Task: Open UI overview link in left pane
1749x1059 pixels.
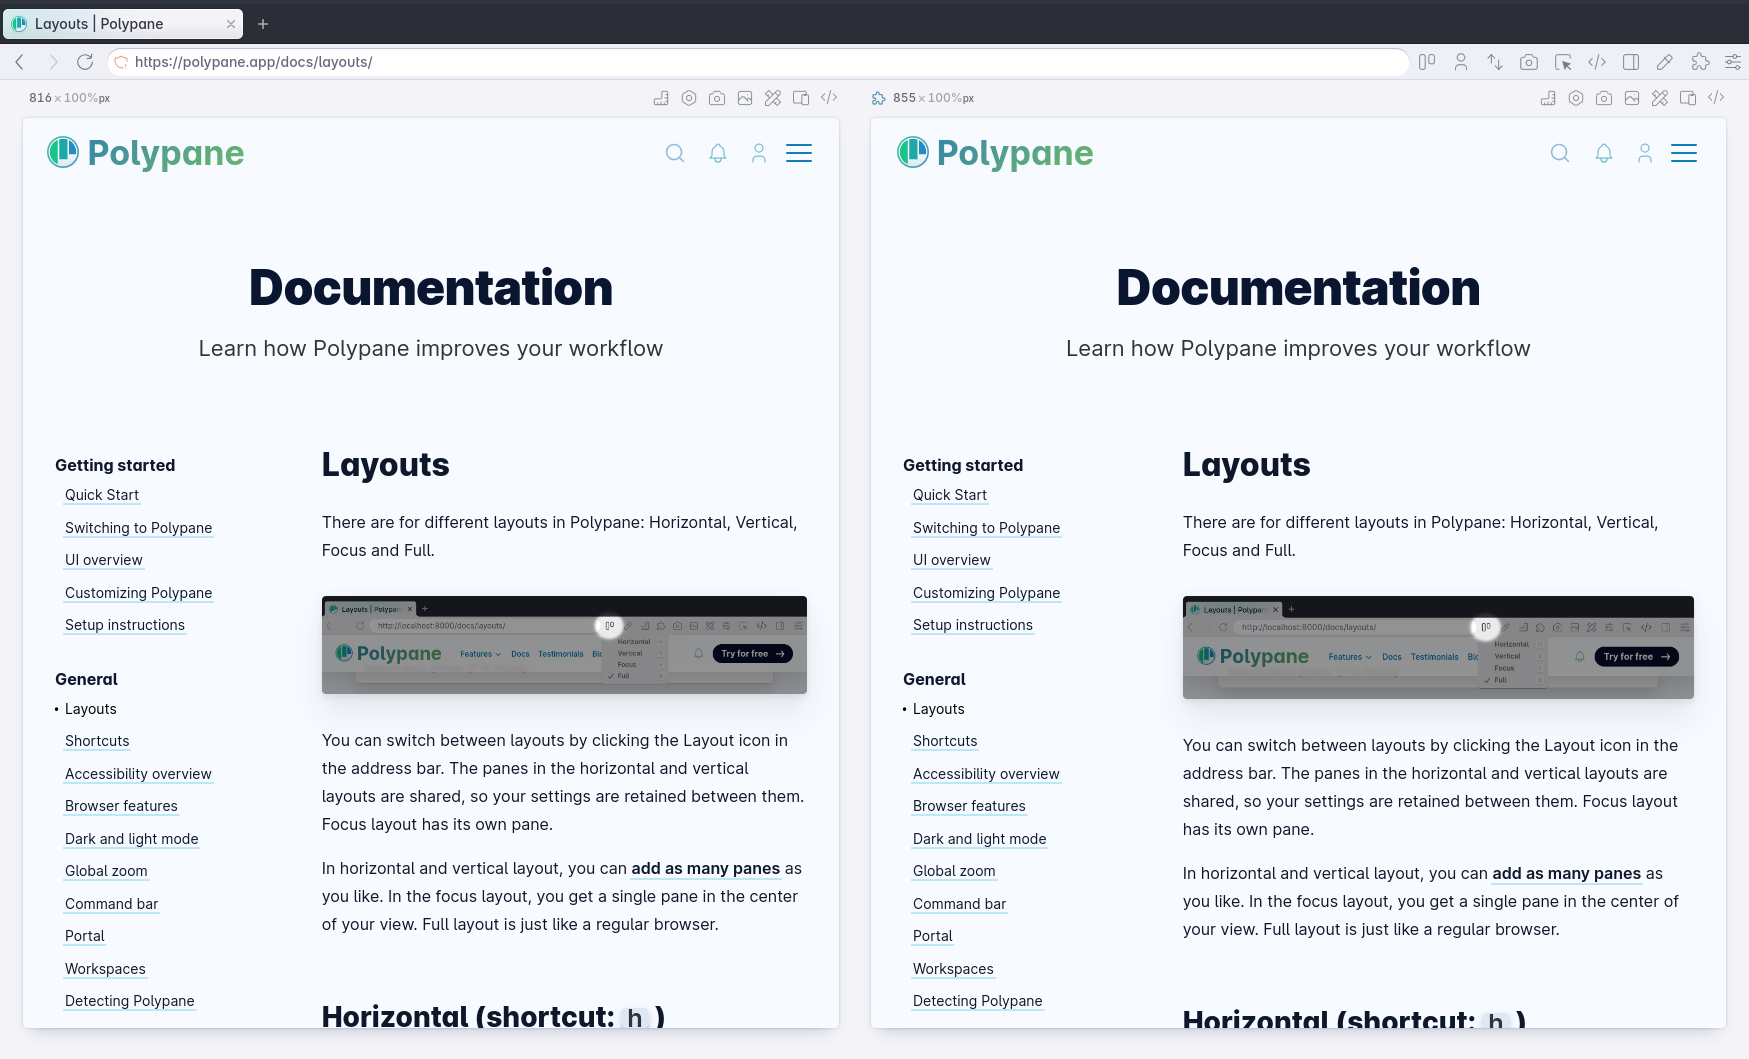Action: click(x=104, y=560)
